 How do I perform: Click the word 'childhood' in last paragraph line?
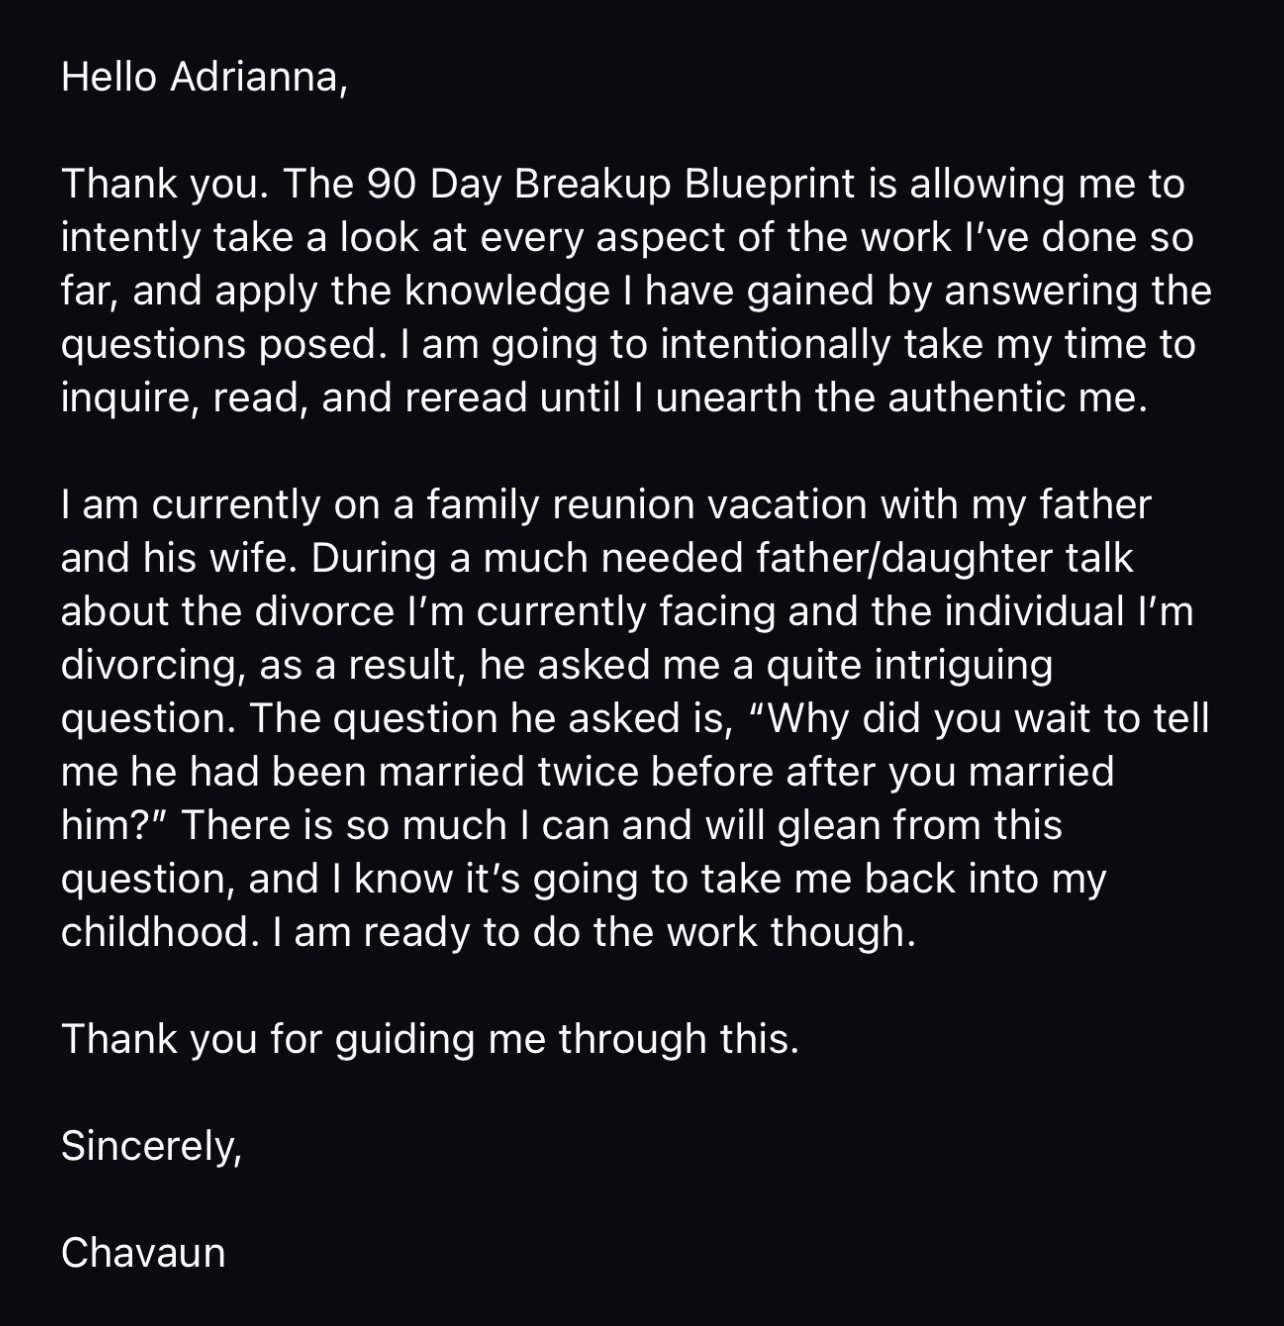point(154,932)
